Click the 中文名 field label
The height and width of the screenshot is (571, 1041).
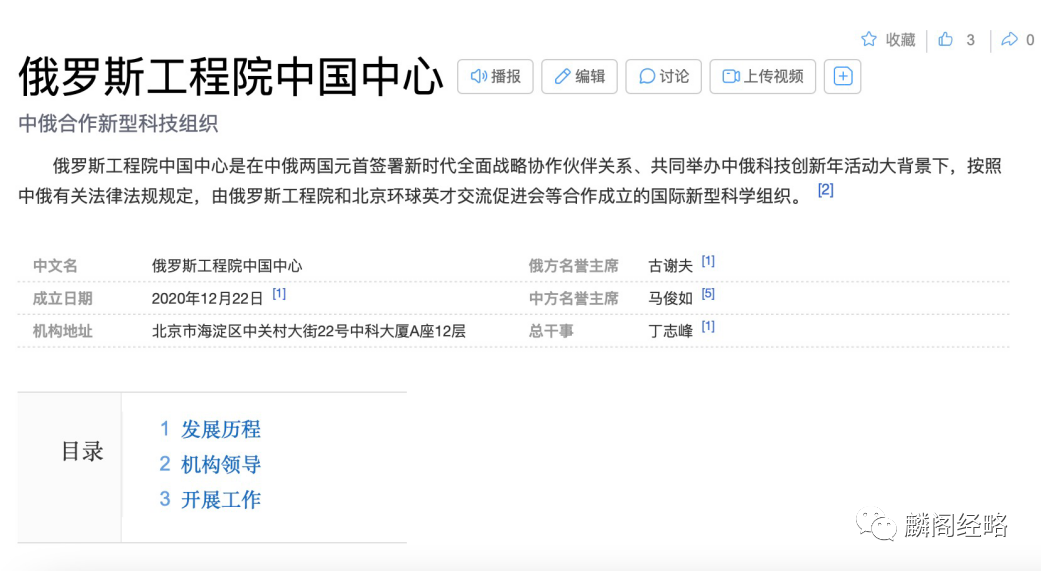(x=55, y=266)
